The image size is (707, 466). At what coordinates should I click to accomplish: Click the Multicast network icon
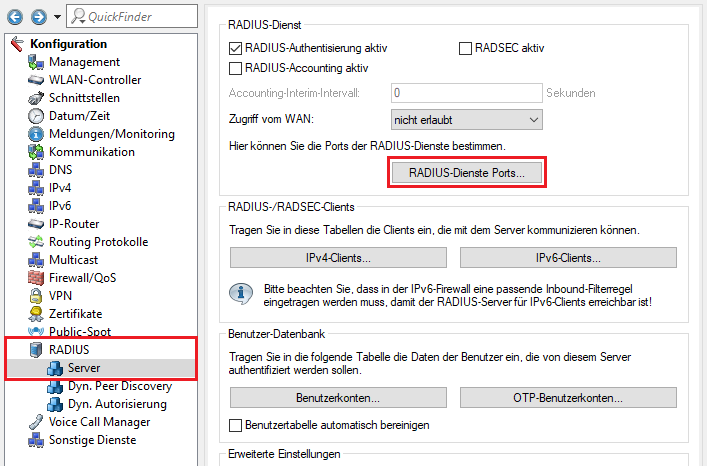36,260
